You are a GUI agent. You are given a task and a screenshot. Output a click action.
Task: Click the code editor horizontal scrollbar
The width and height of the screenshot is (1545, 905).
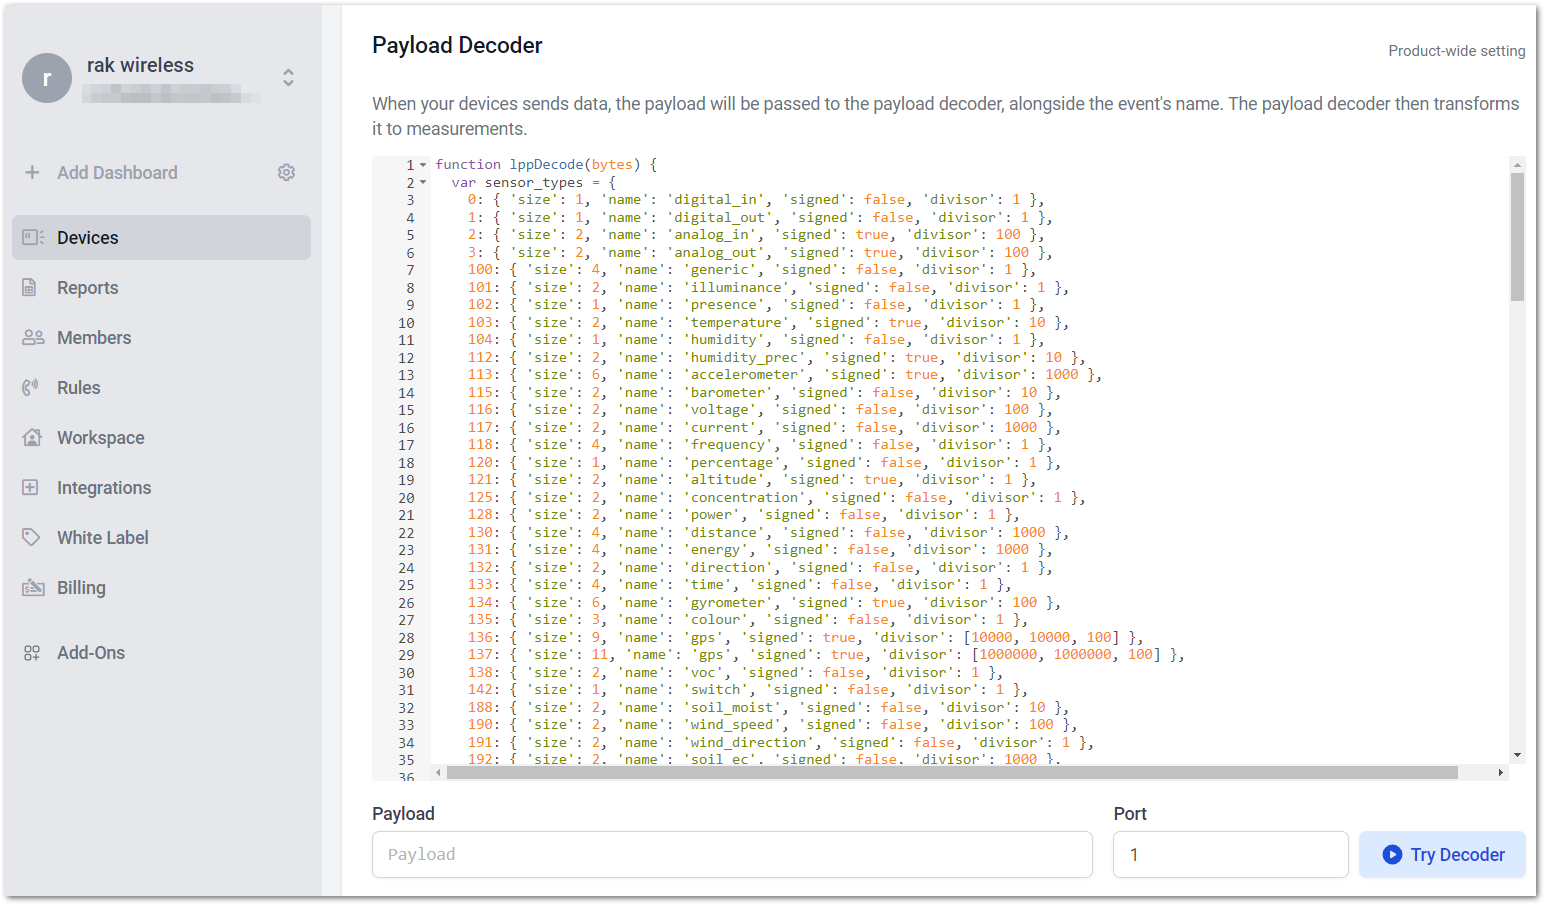click(952, 773)
